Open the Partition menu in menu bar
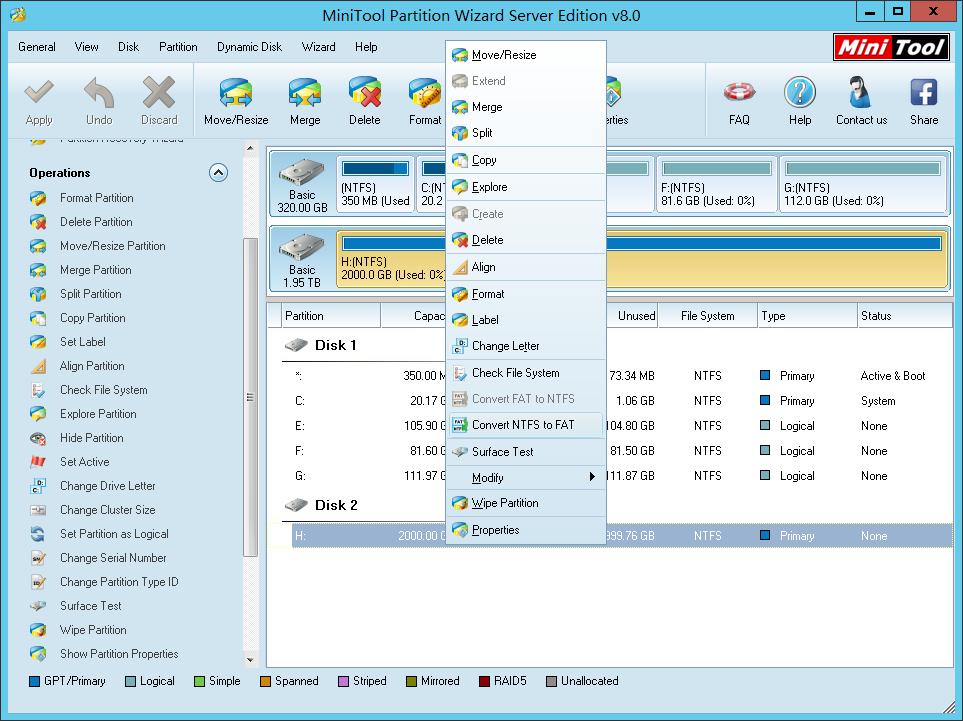The width and height of the screenshot is (963, 721). point(178,47)
